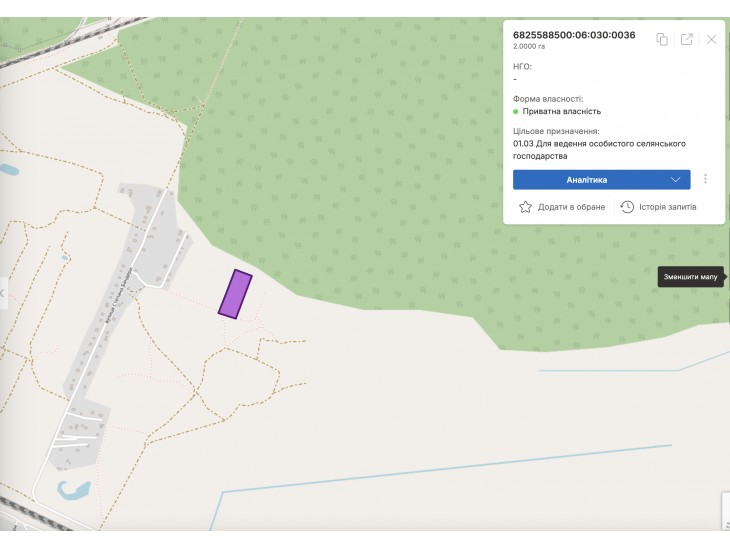The width and height of the screenshot is (730, 547).
Task: Click the cadastral number heading text
Action: tap(574, 35)
